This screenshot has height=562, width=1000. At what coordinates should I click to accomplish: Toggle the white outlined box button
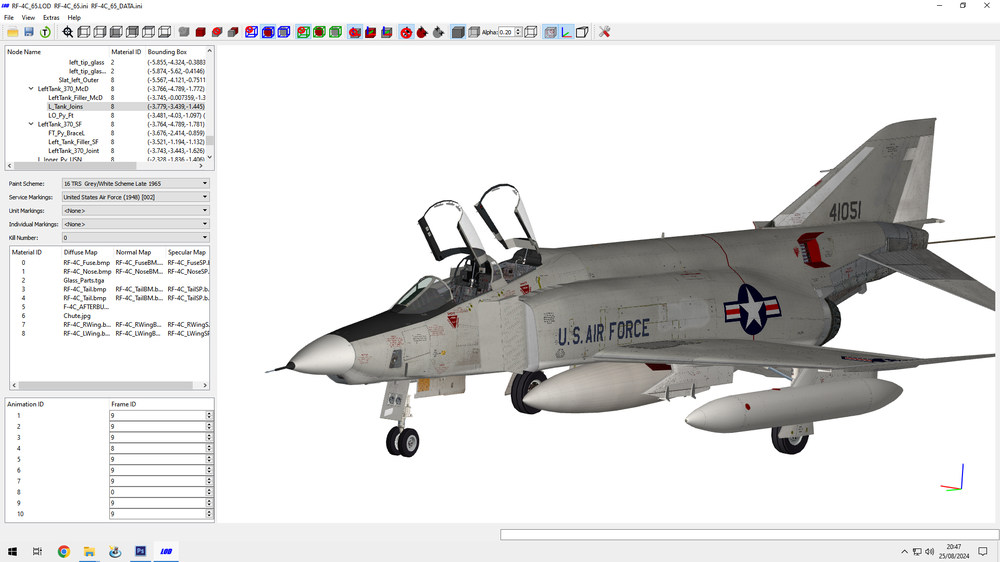[x=582, y=32]
